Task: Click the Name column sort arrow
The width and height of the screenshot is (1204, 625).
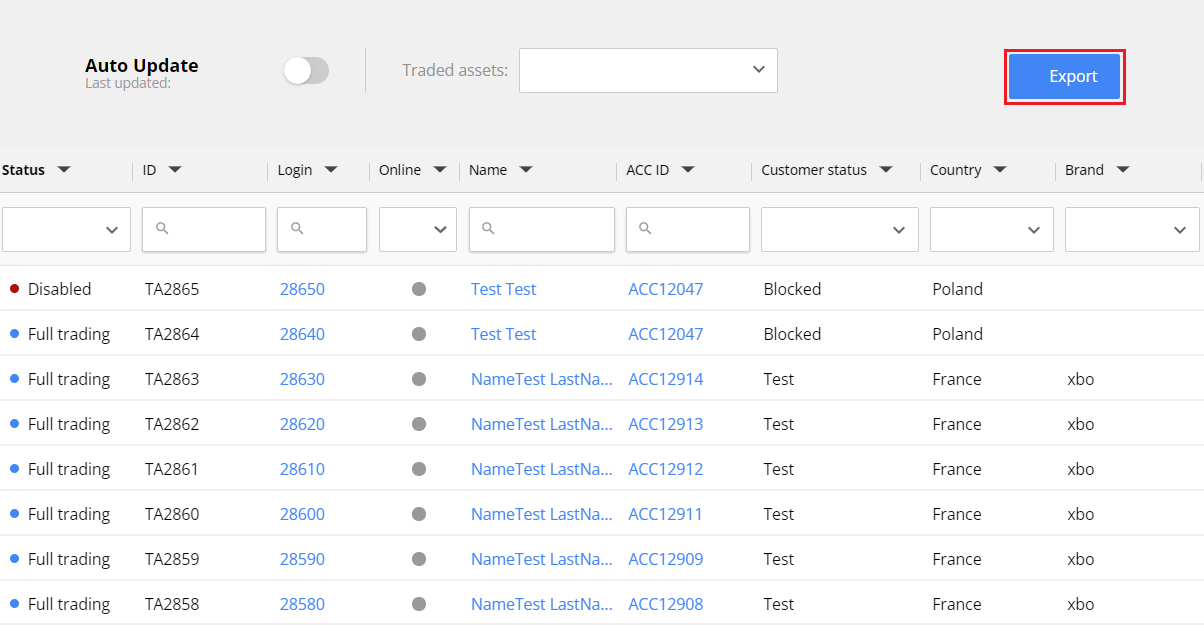Action: coord(526,170)
